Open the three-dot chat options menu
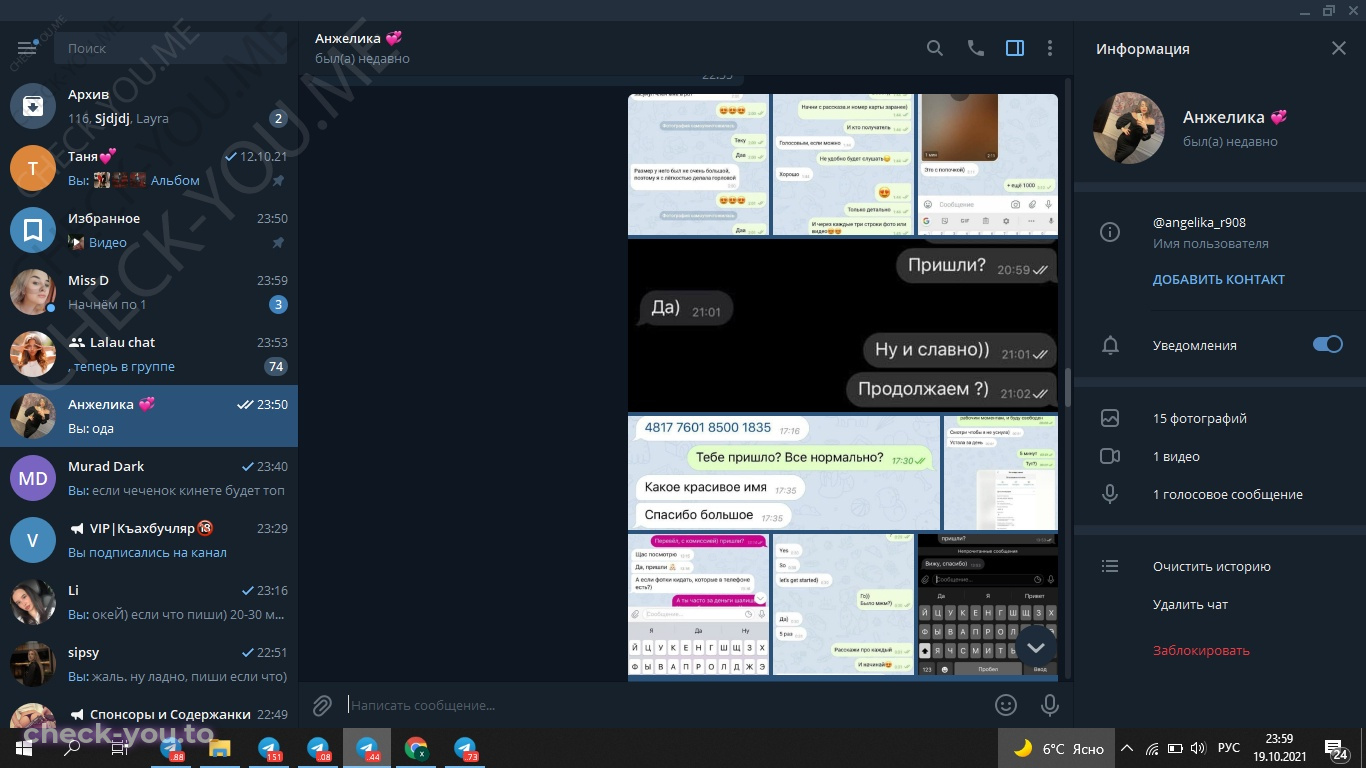1366x768 pixels. [1049, 48]
